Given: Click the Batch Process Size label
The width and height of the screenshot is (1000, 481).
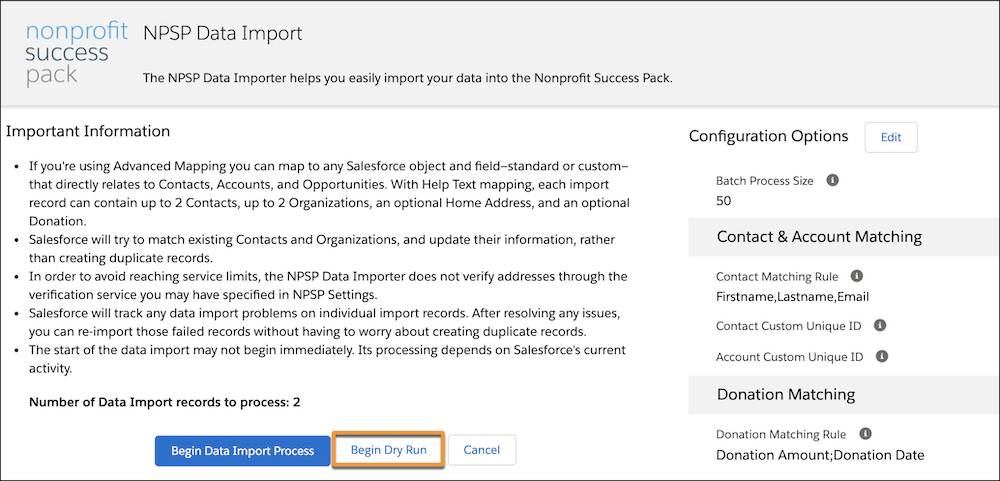Looking at the screenshot, I should coord(765,181).
